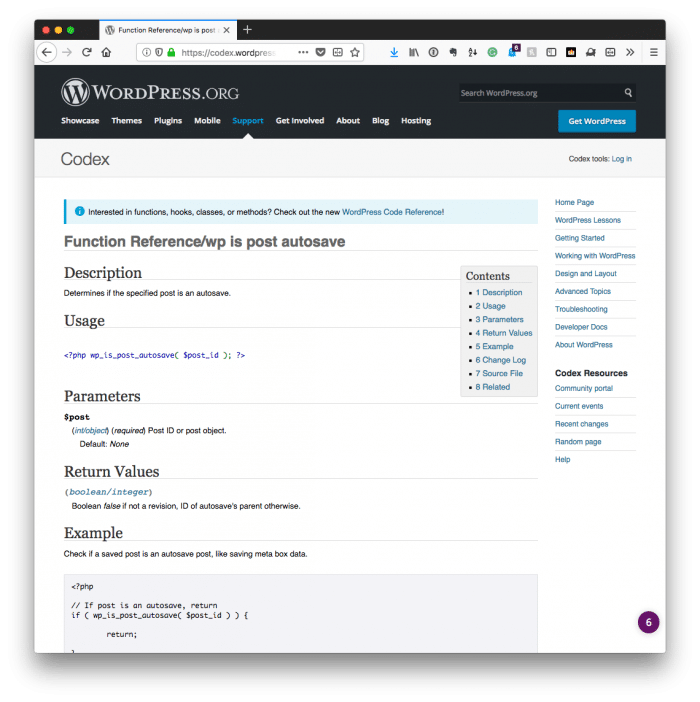Open the browser home page icon
Viewport: 700px width, 702px height.
107,52
